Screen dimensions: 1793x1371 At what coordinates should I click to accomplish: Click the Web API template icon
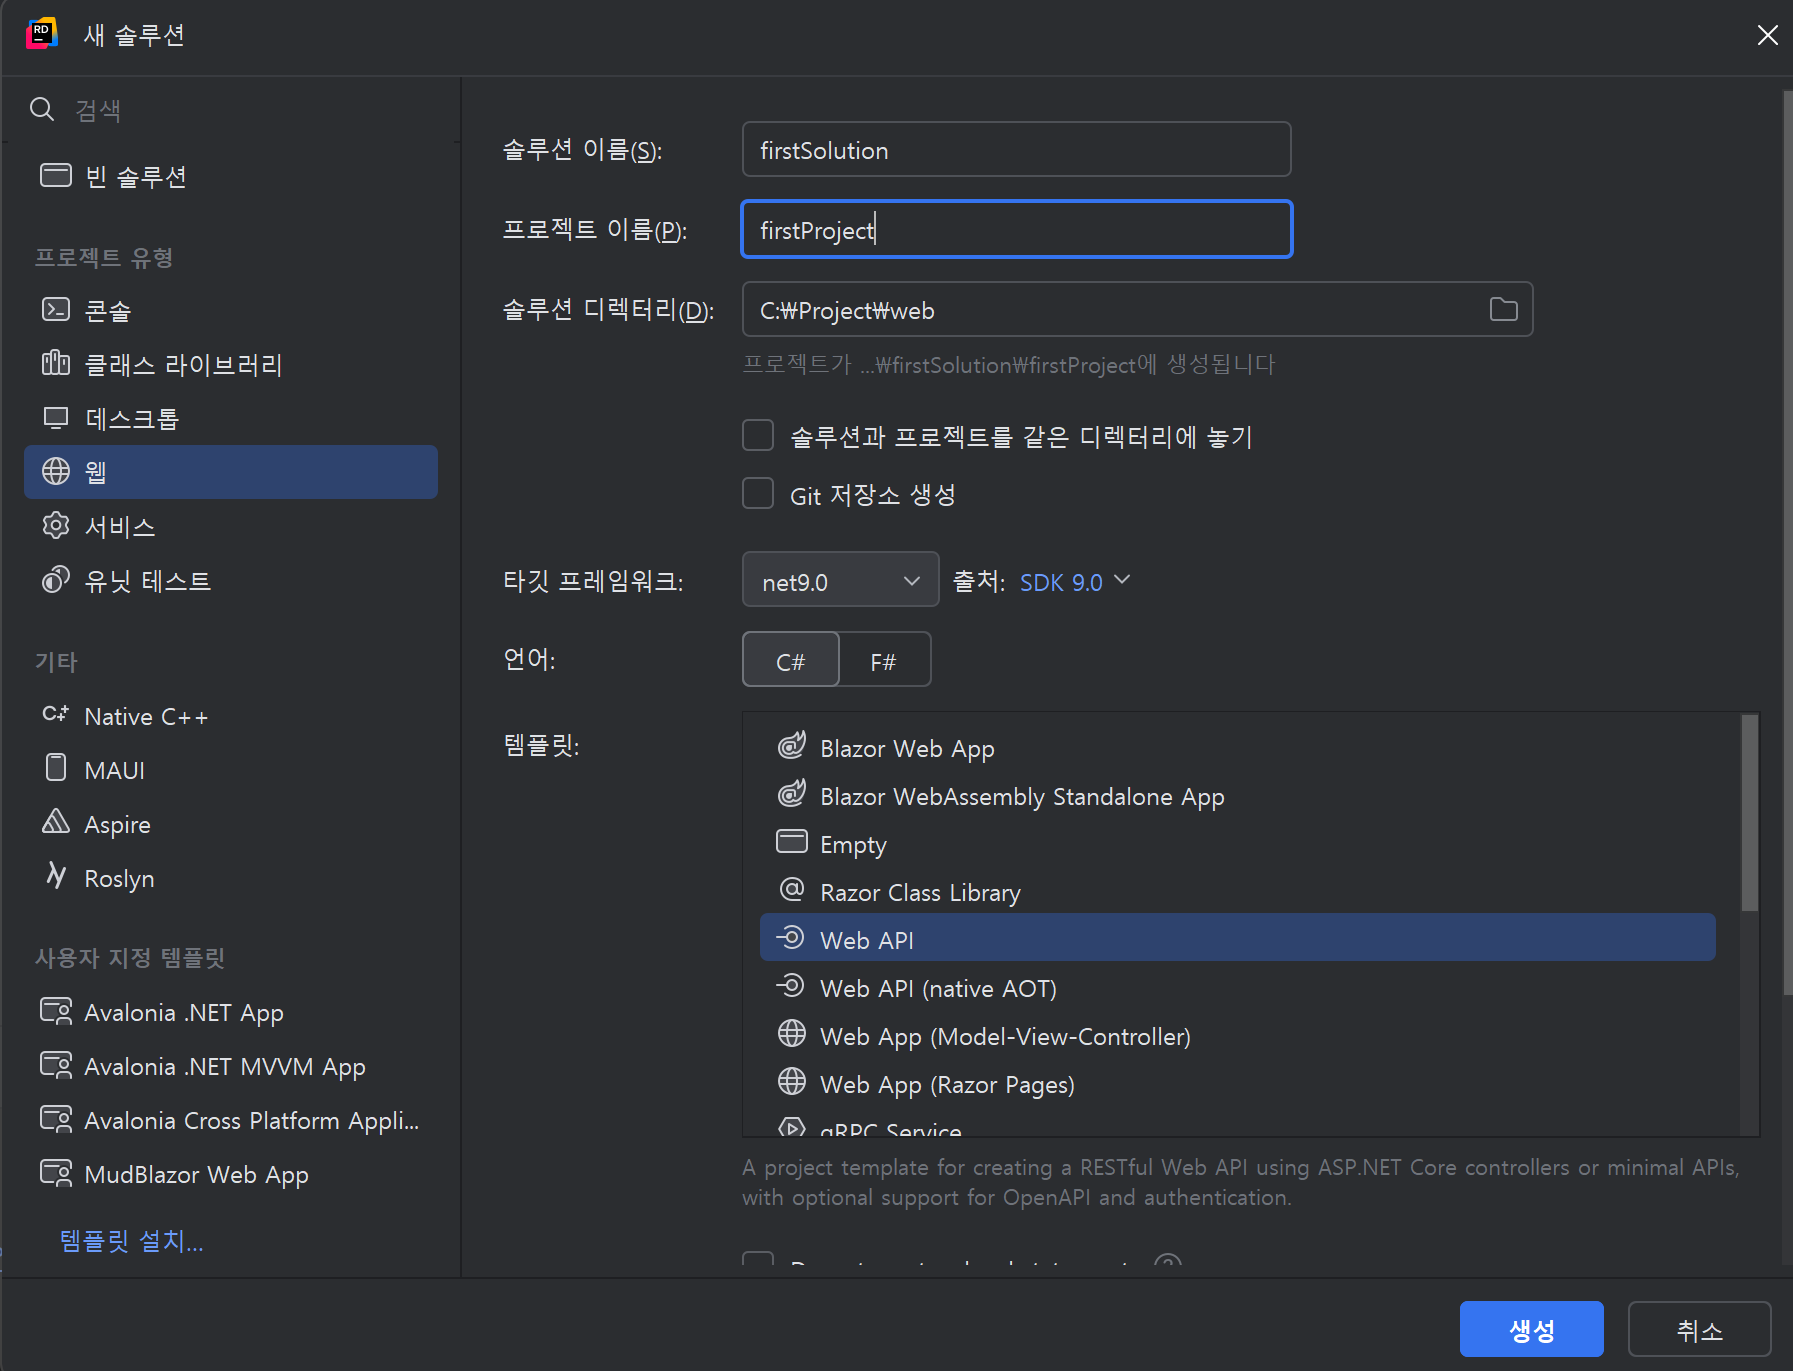[x=790, y=938]
